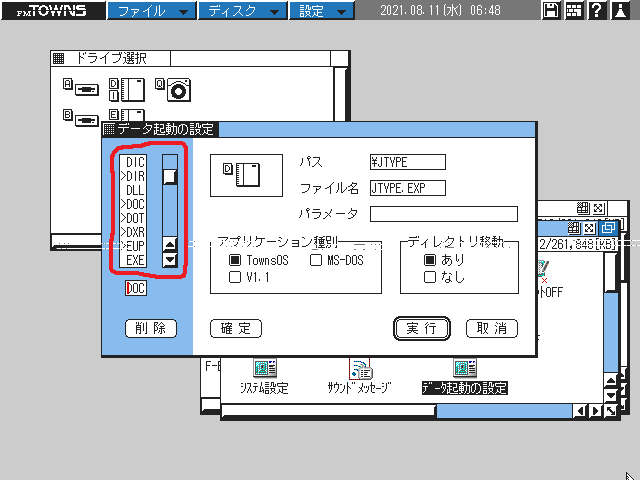Viewport: 640px width, 480px height.
Task: Click background window horizontal scroll right arrow
Action: pyautogui.click(x=596, y=411)
